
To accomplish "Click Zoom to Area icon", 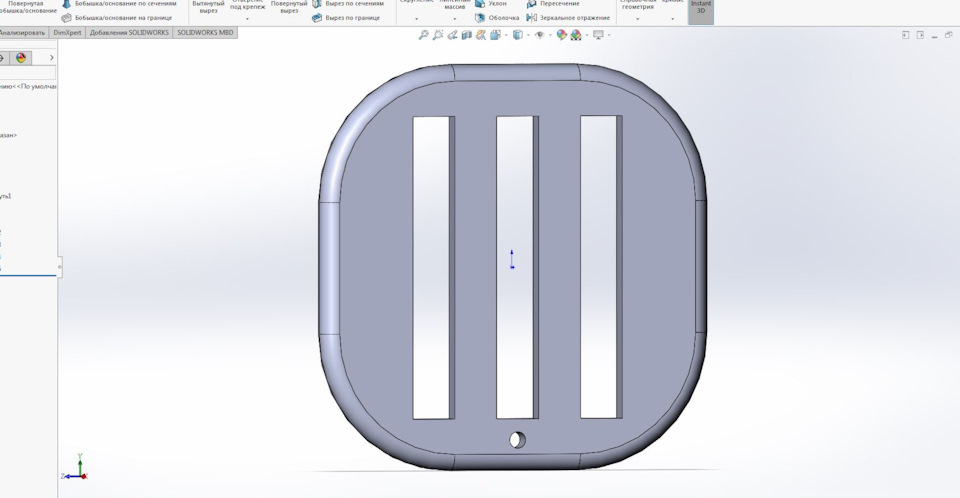I will [438, 36].
